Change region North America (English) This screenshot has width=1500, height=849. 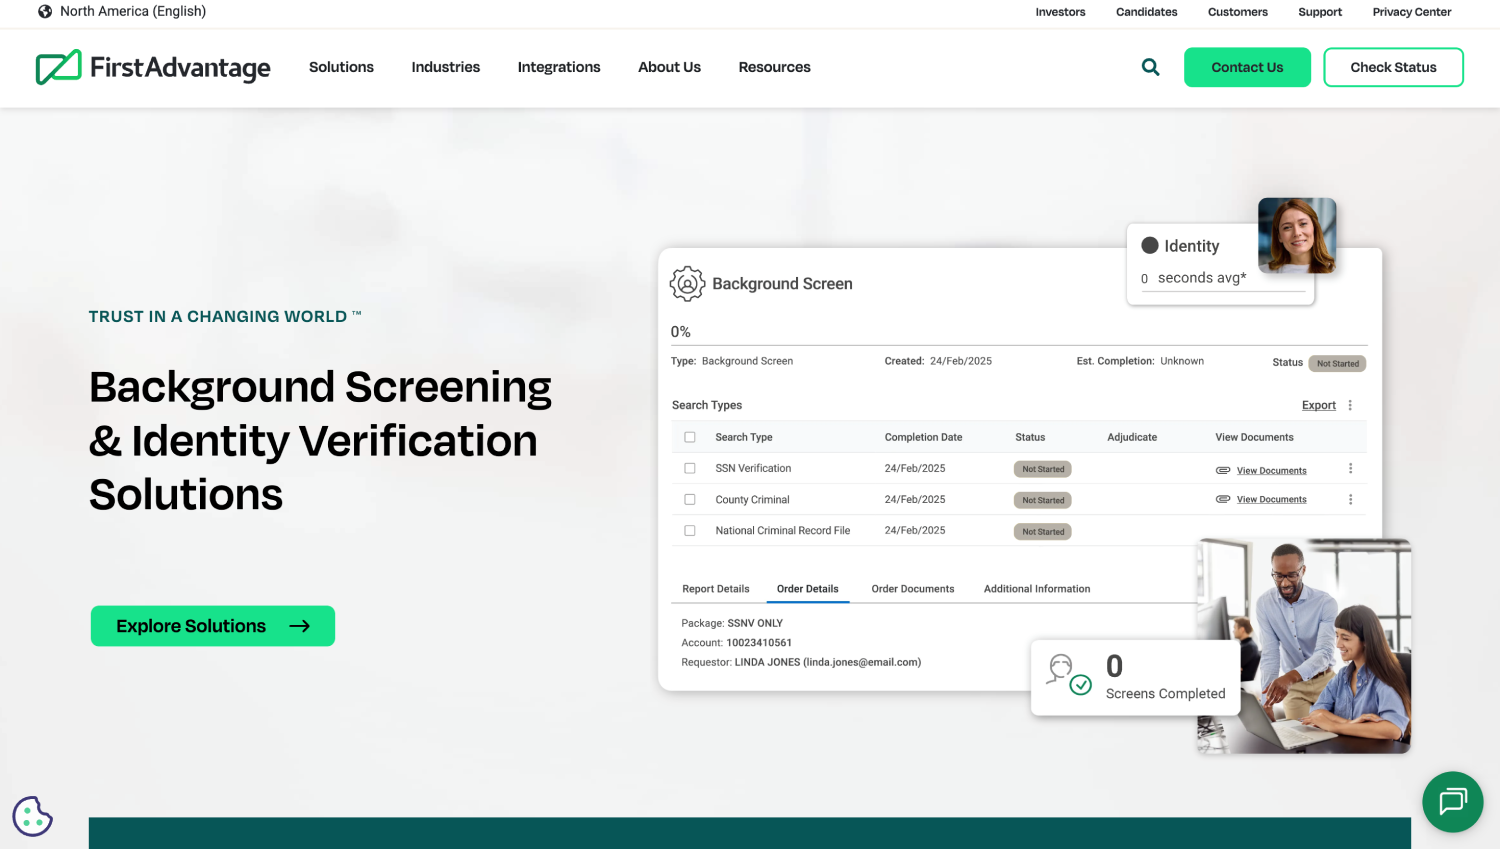(x=133, y=11)
